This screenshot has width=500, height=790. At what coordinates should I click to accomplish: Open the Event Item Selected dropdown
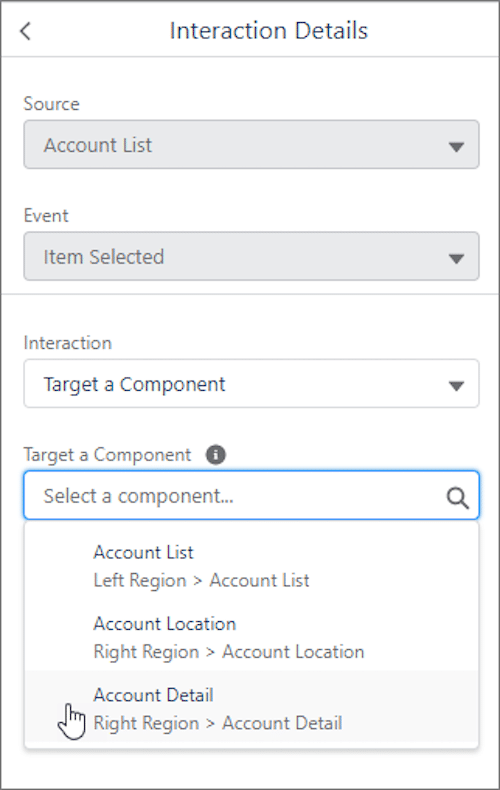252,256
